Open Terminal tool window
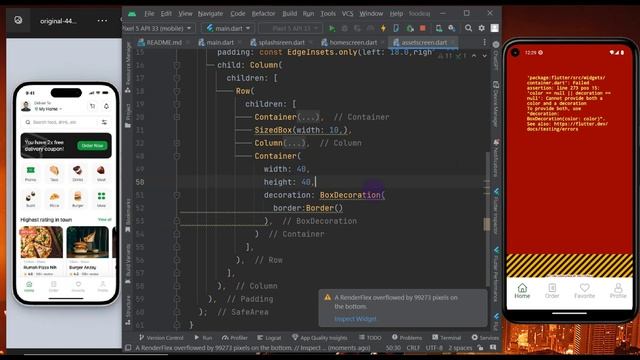The height and width of the screenshot is (360, 640). (x=446, y=338)
